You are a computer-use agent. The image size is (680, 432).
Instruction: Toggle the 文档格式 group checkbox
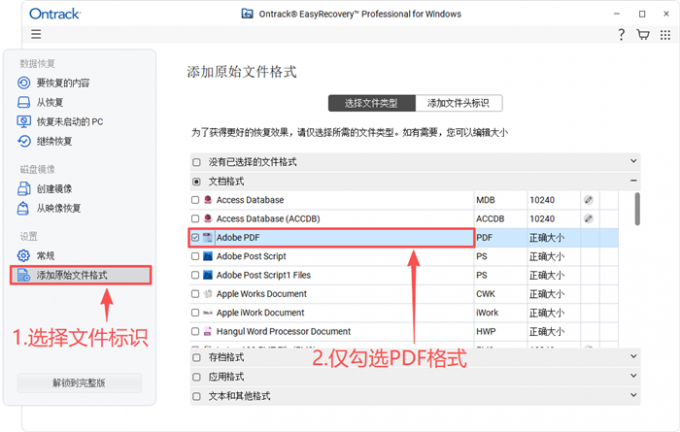point(196,181)
